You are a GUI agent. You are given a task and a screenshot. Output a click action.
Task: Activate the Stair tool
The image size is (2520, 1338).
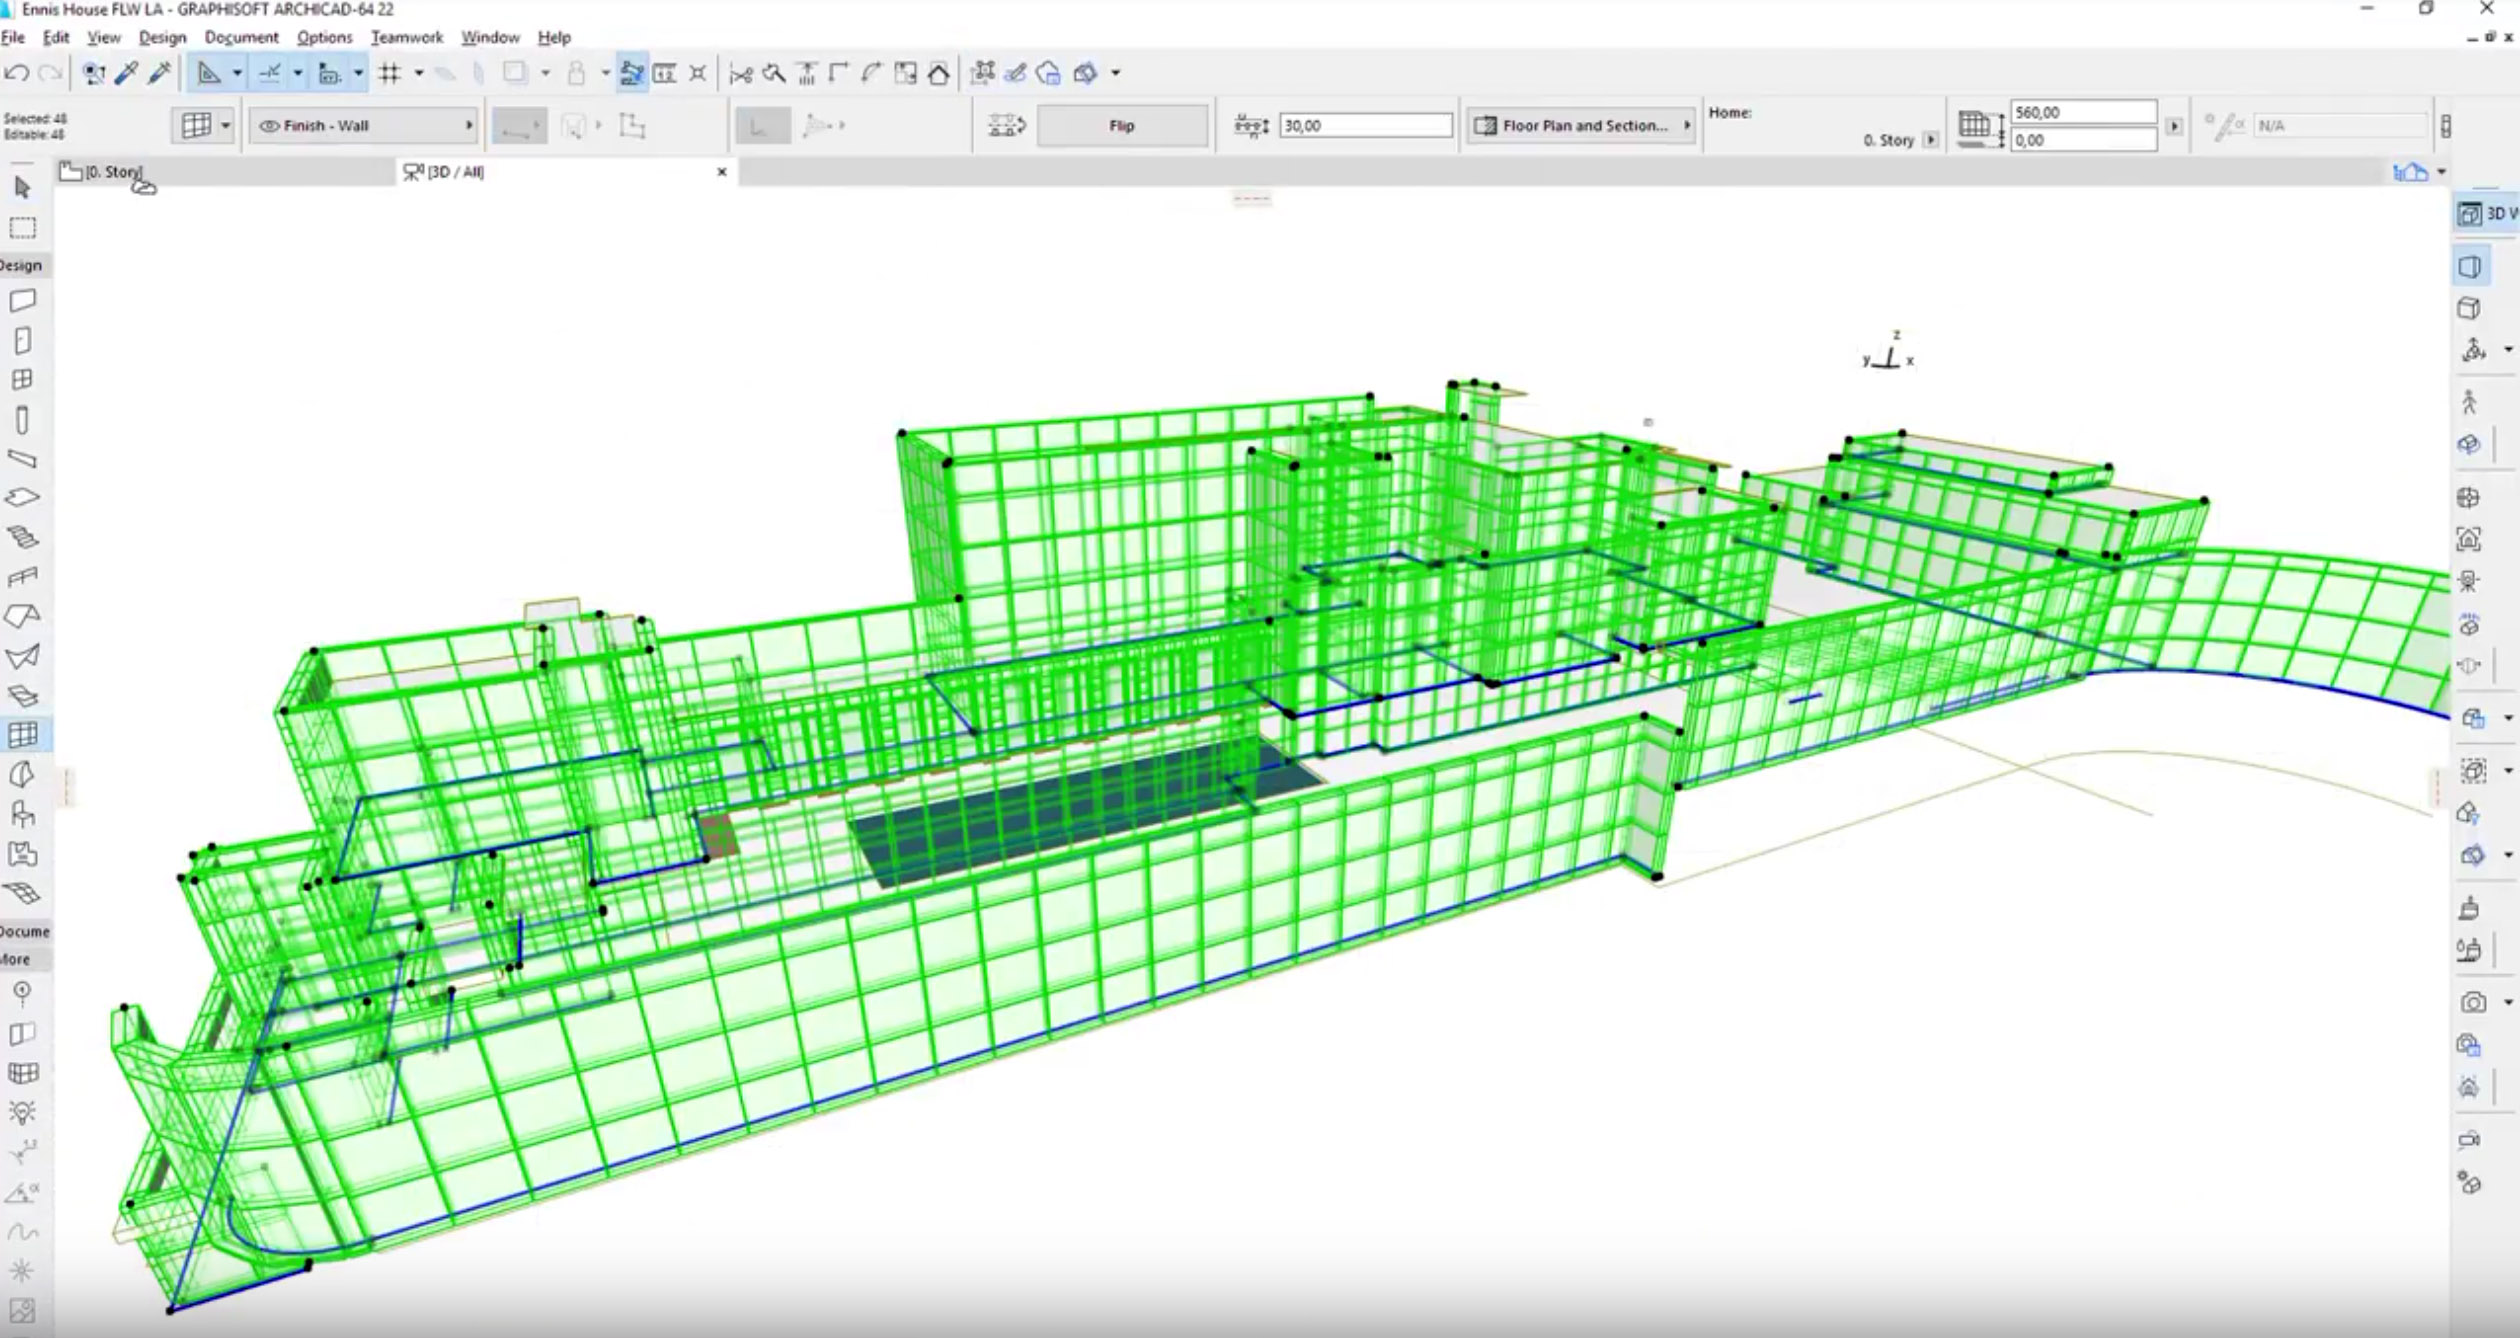22,537
